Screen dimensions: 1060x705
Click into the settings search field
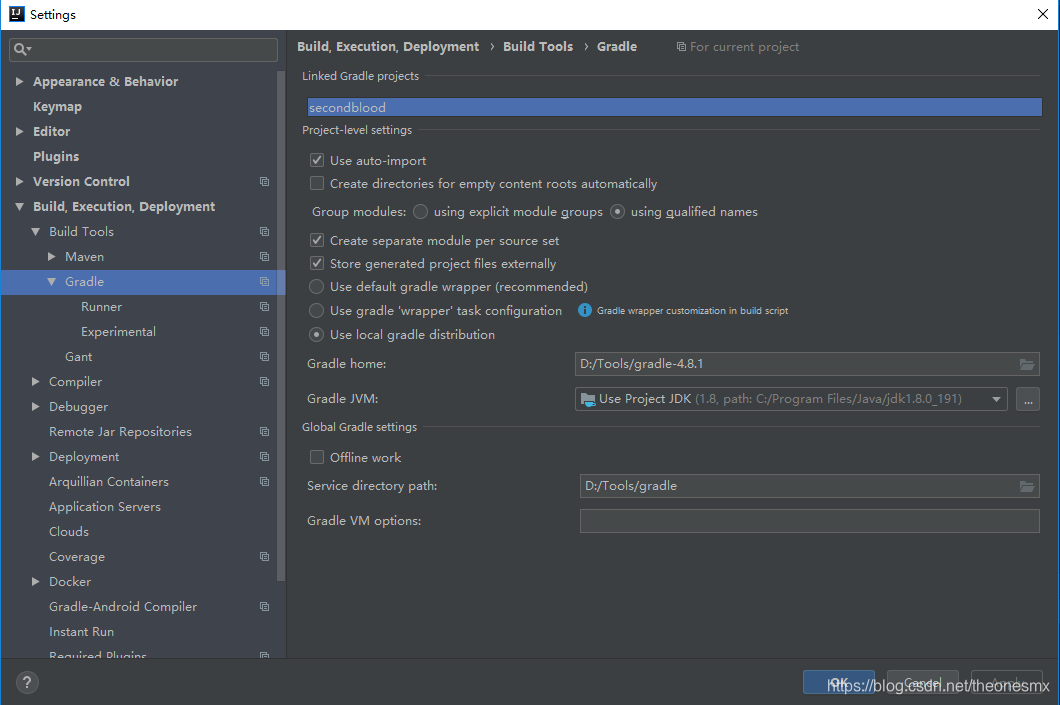(x=143, y=49)
